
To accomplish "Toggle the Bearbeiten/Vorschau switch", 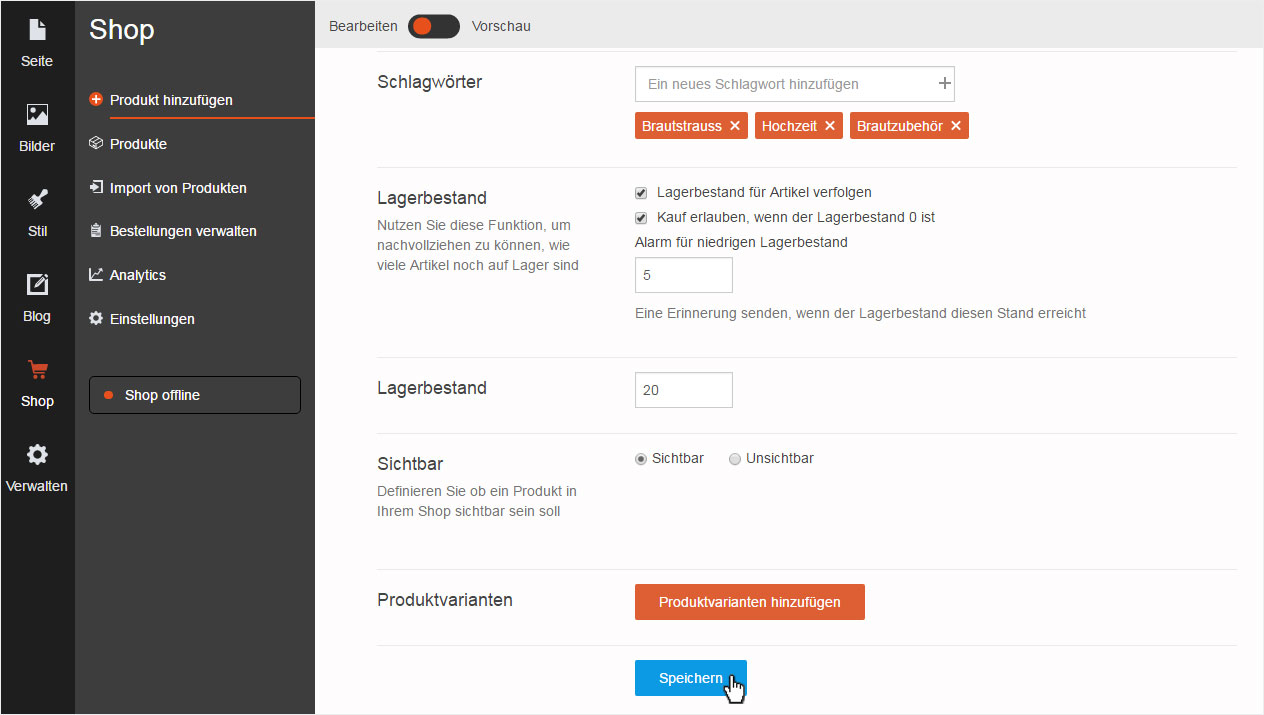I will pos(434,26).
